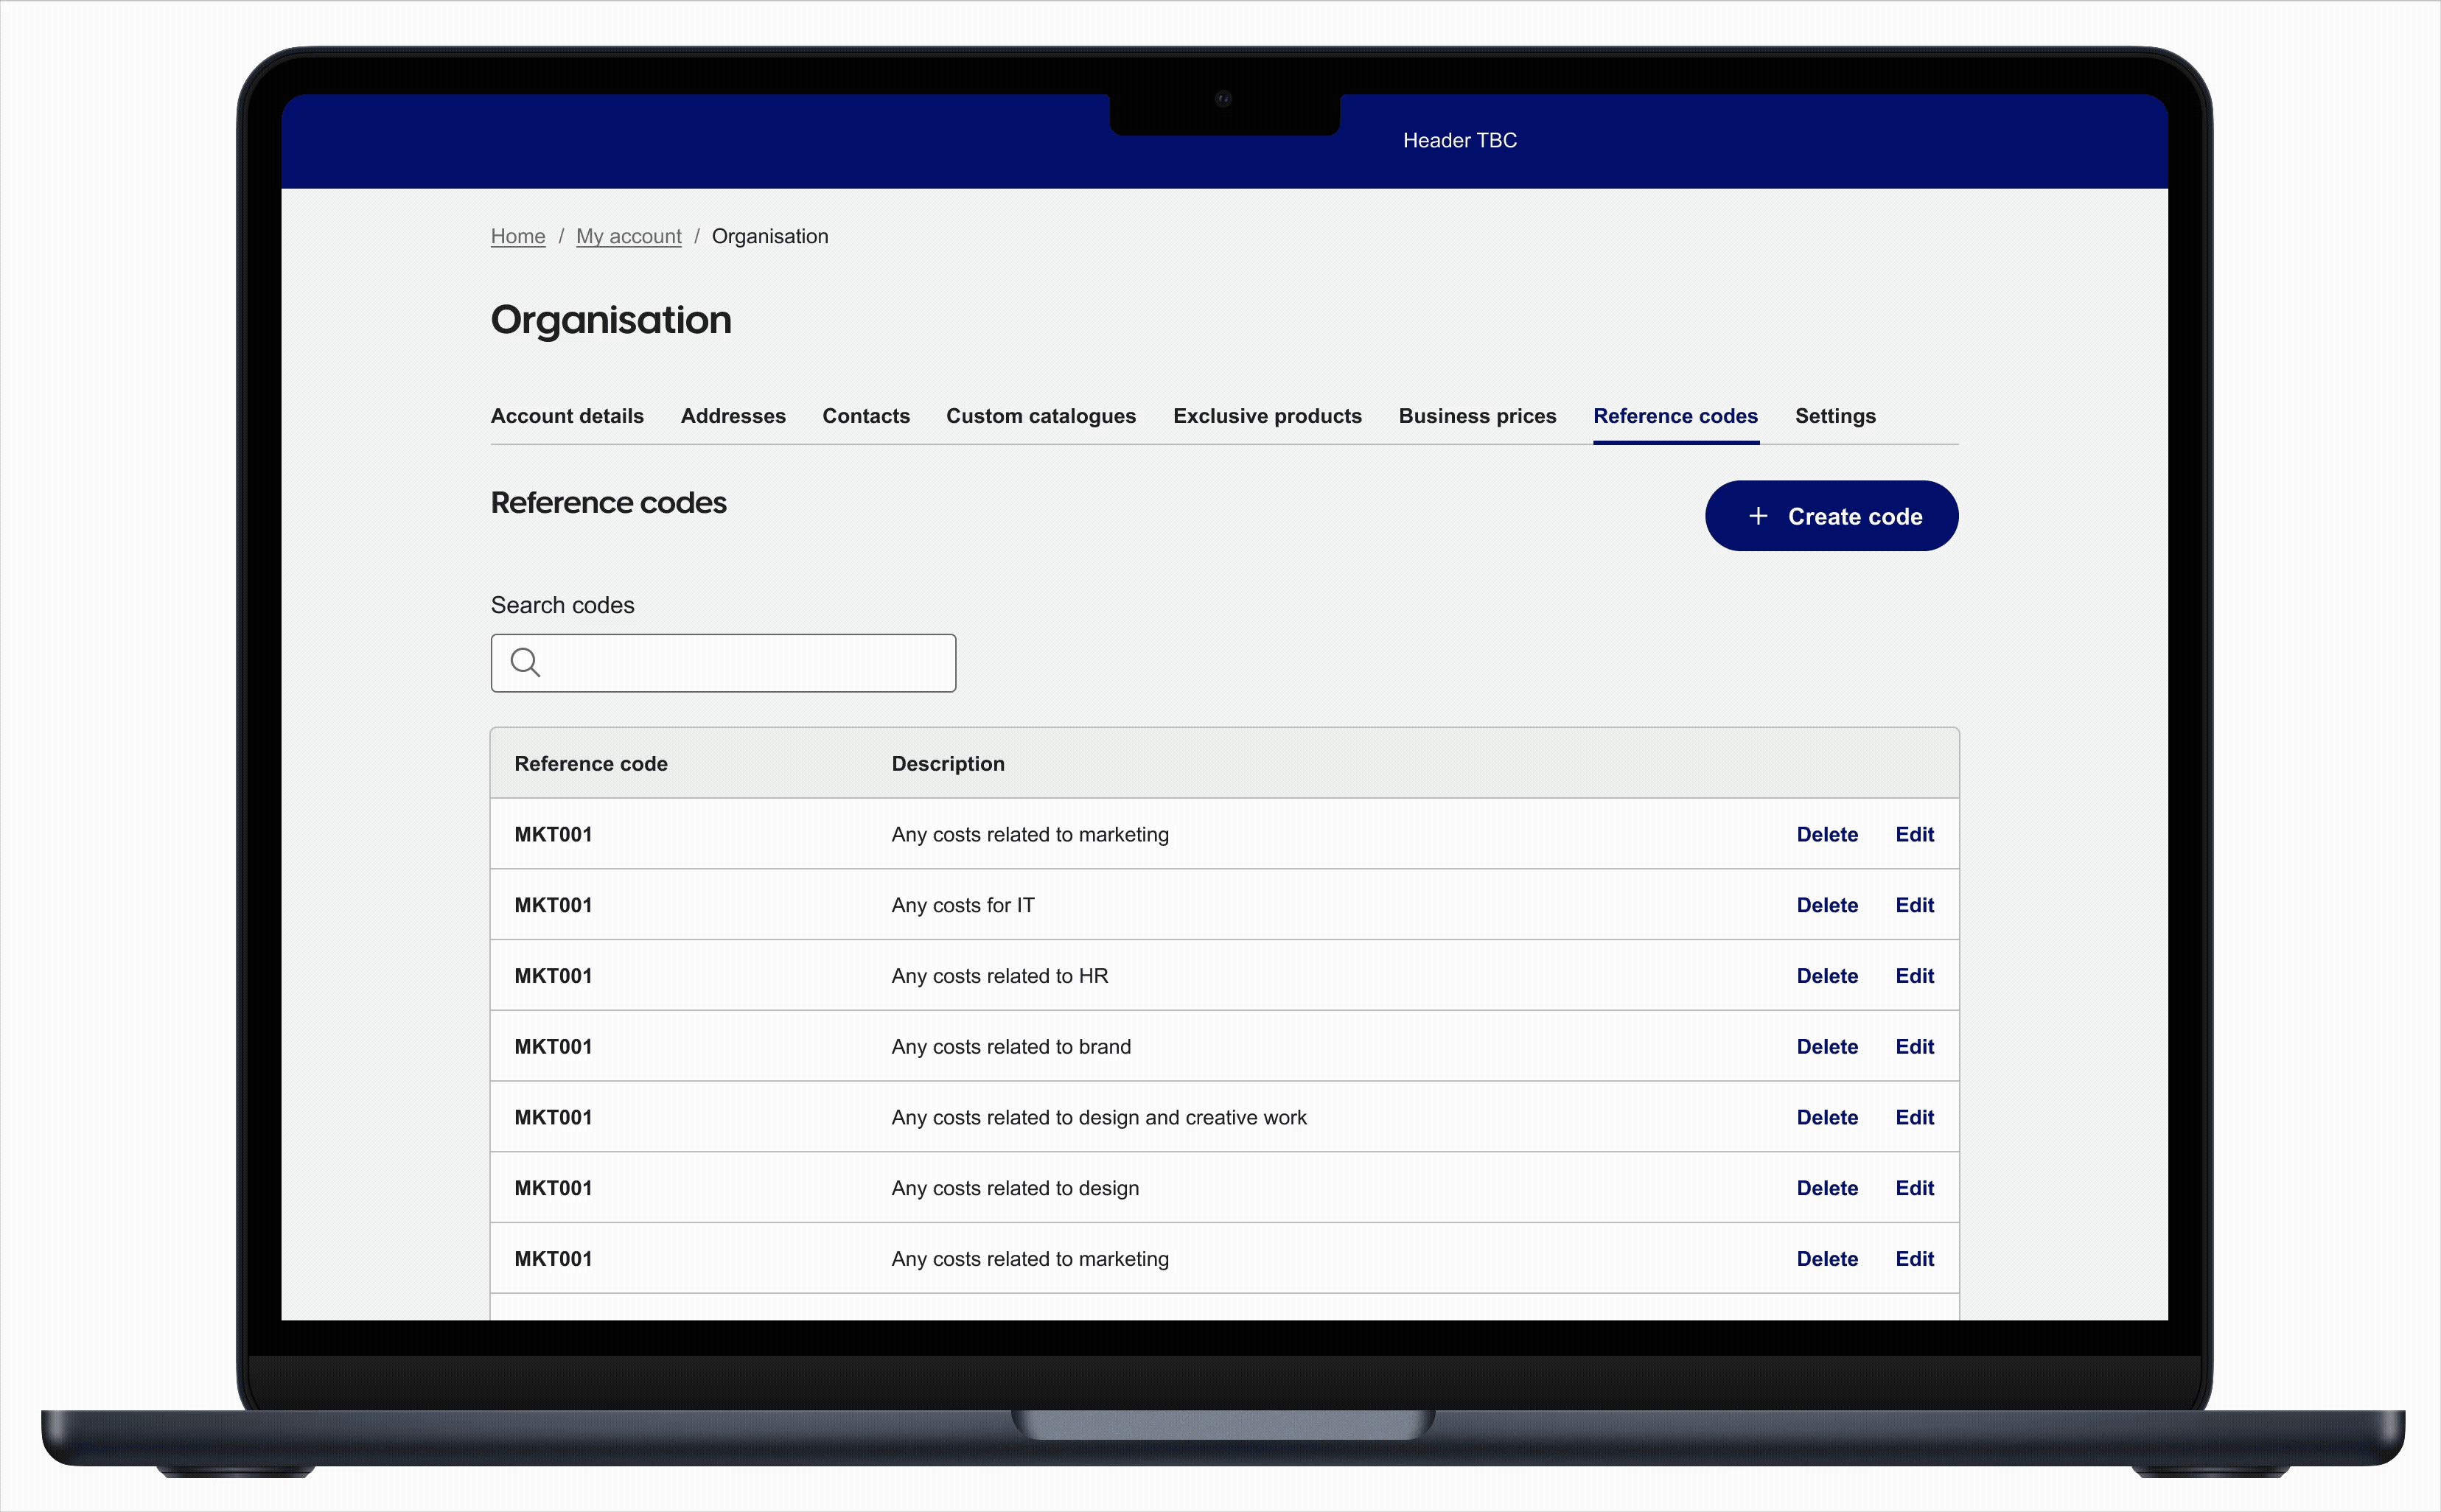Select 'Any costs for IT' description text
Image resolution: width=2441 pixels, height=1512 pixels.
963,905
